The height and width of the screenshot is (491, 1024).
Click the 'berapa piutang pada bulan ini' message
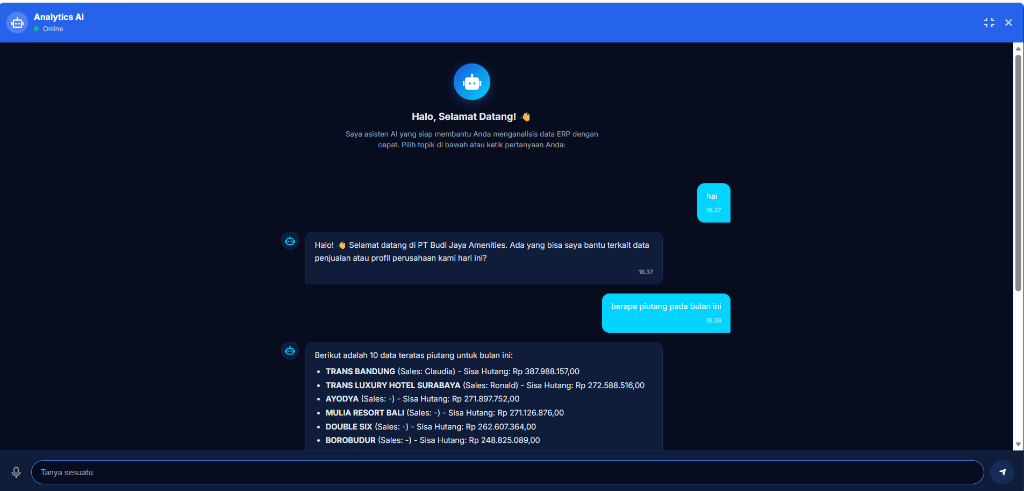click(666, 313)
